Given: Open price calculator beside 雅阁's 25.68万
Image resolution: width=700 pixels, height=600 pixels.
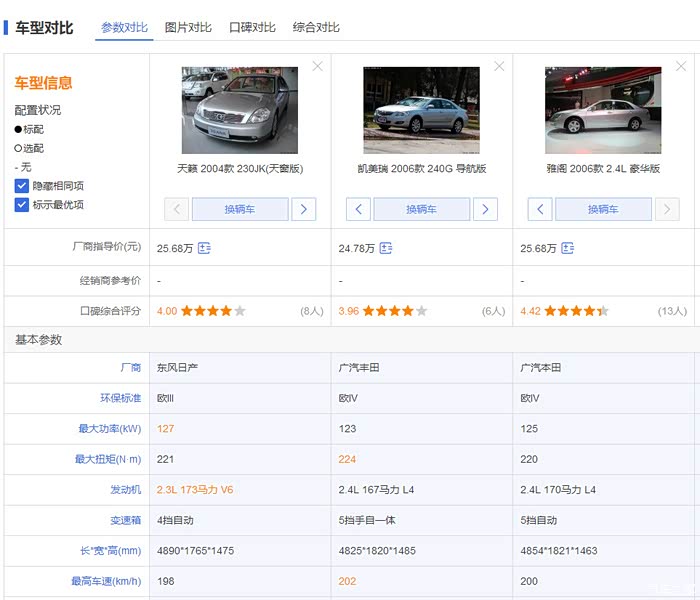Looking at the screenshot, I should pos(567,248).
